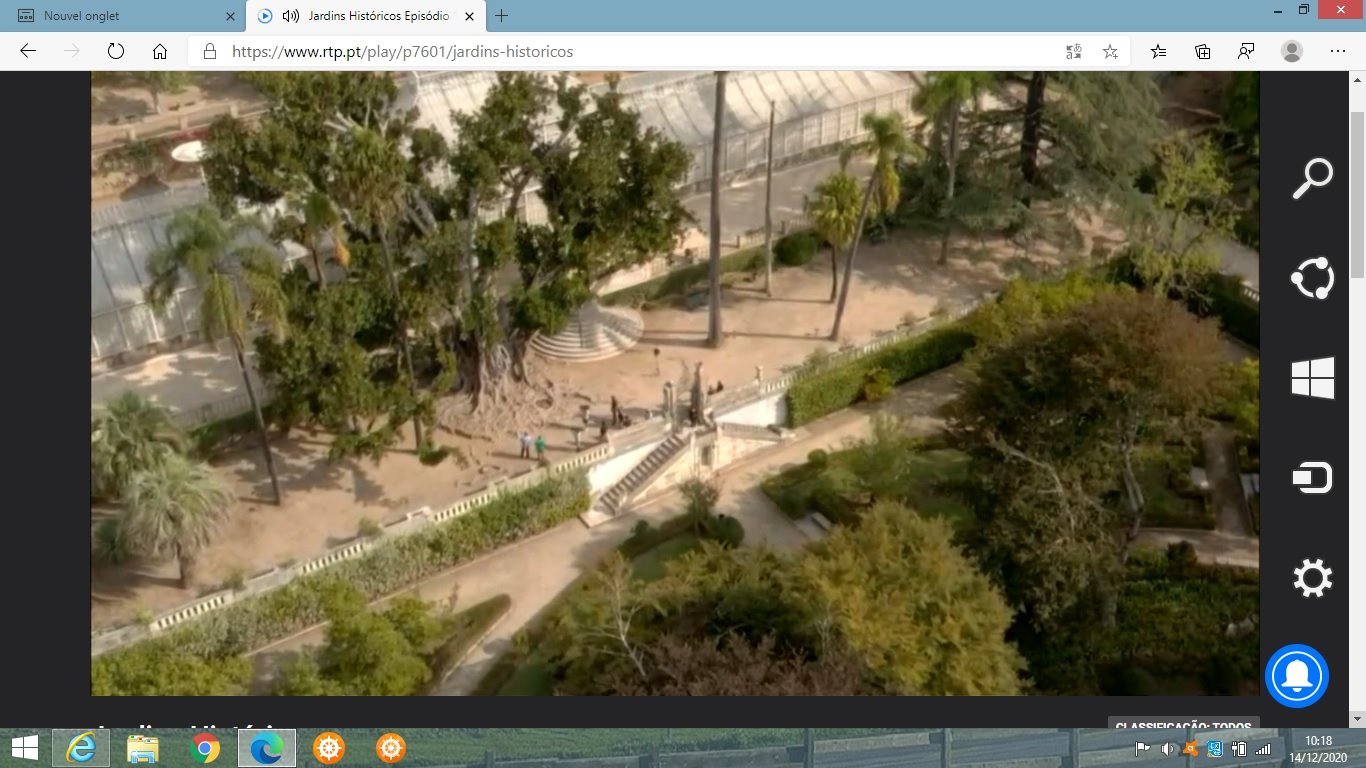Open the Windows Start button on taskbar
This screenshot has width=1366, height=768.
pos(24,748)
